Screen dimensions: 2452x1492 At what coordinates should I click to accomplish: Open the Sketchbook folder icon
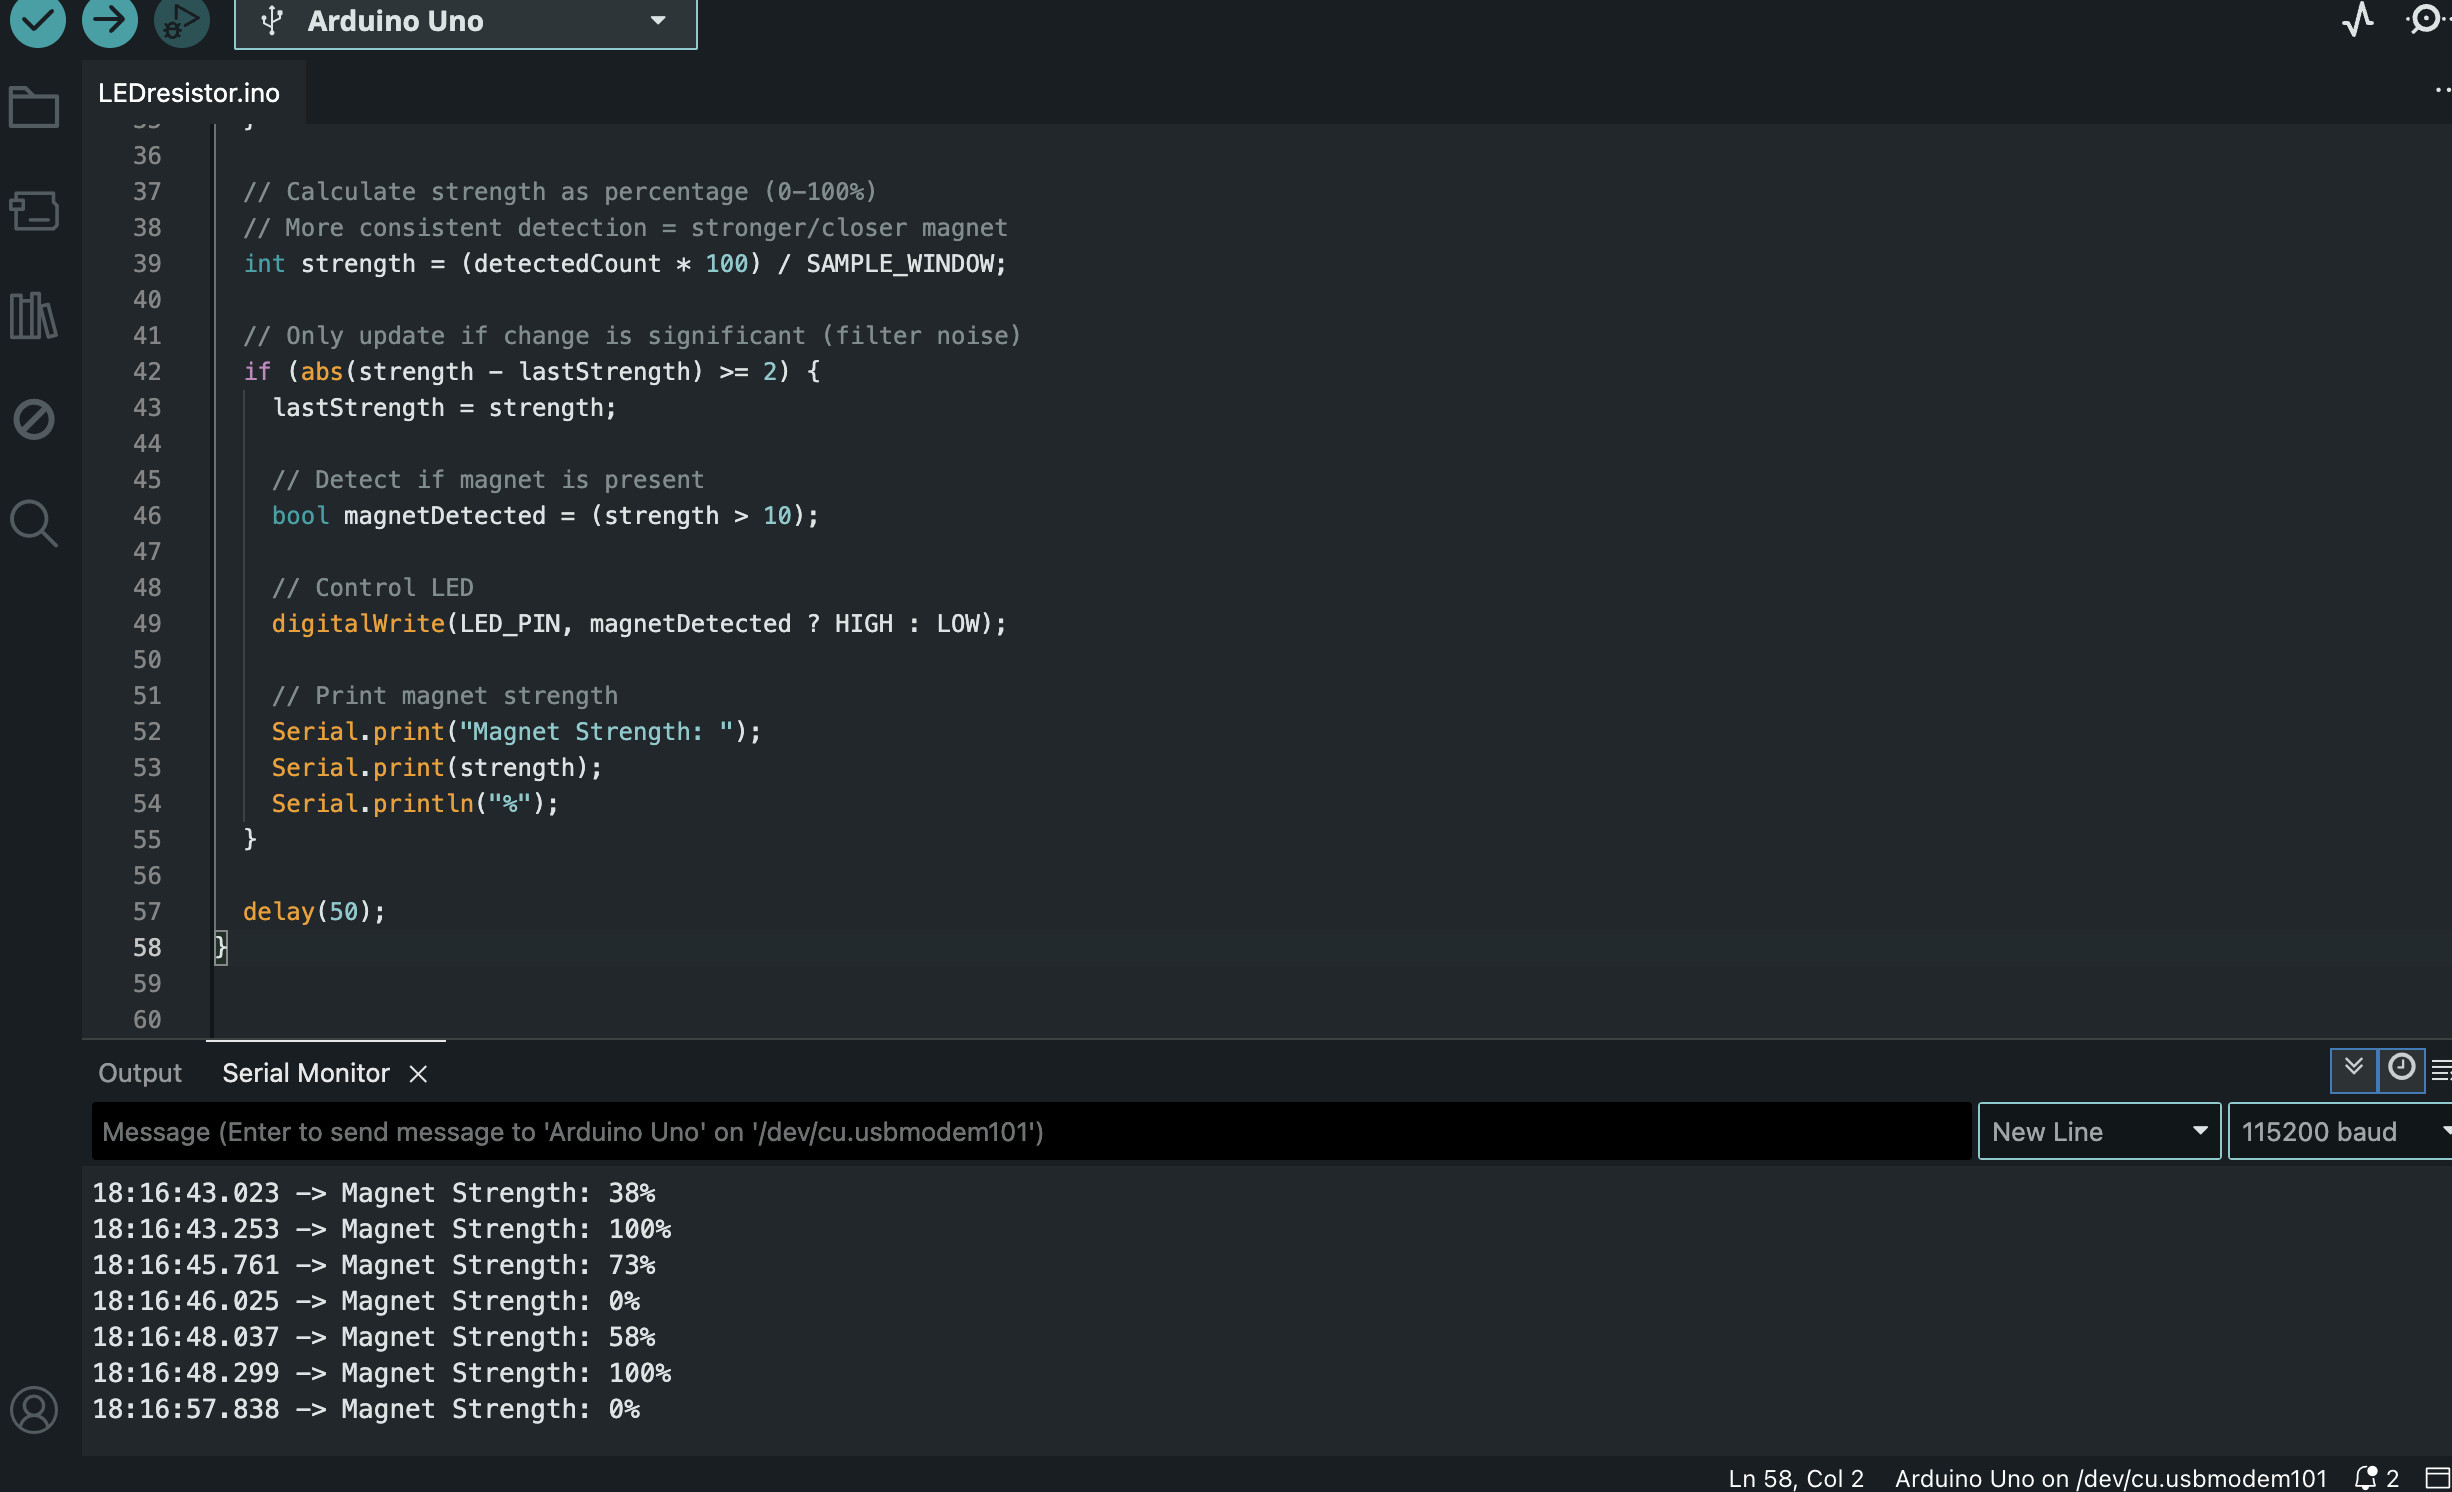click(x=33, y=107)
